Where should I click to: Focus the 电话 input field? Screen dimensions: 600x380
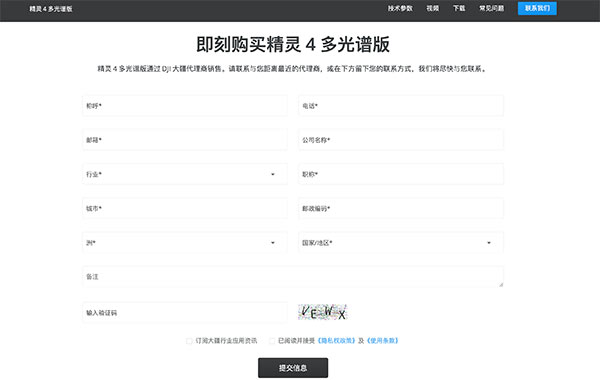click(x=401, y=106)
